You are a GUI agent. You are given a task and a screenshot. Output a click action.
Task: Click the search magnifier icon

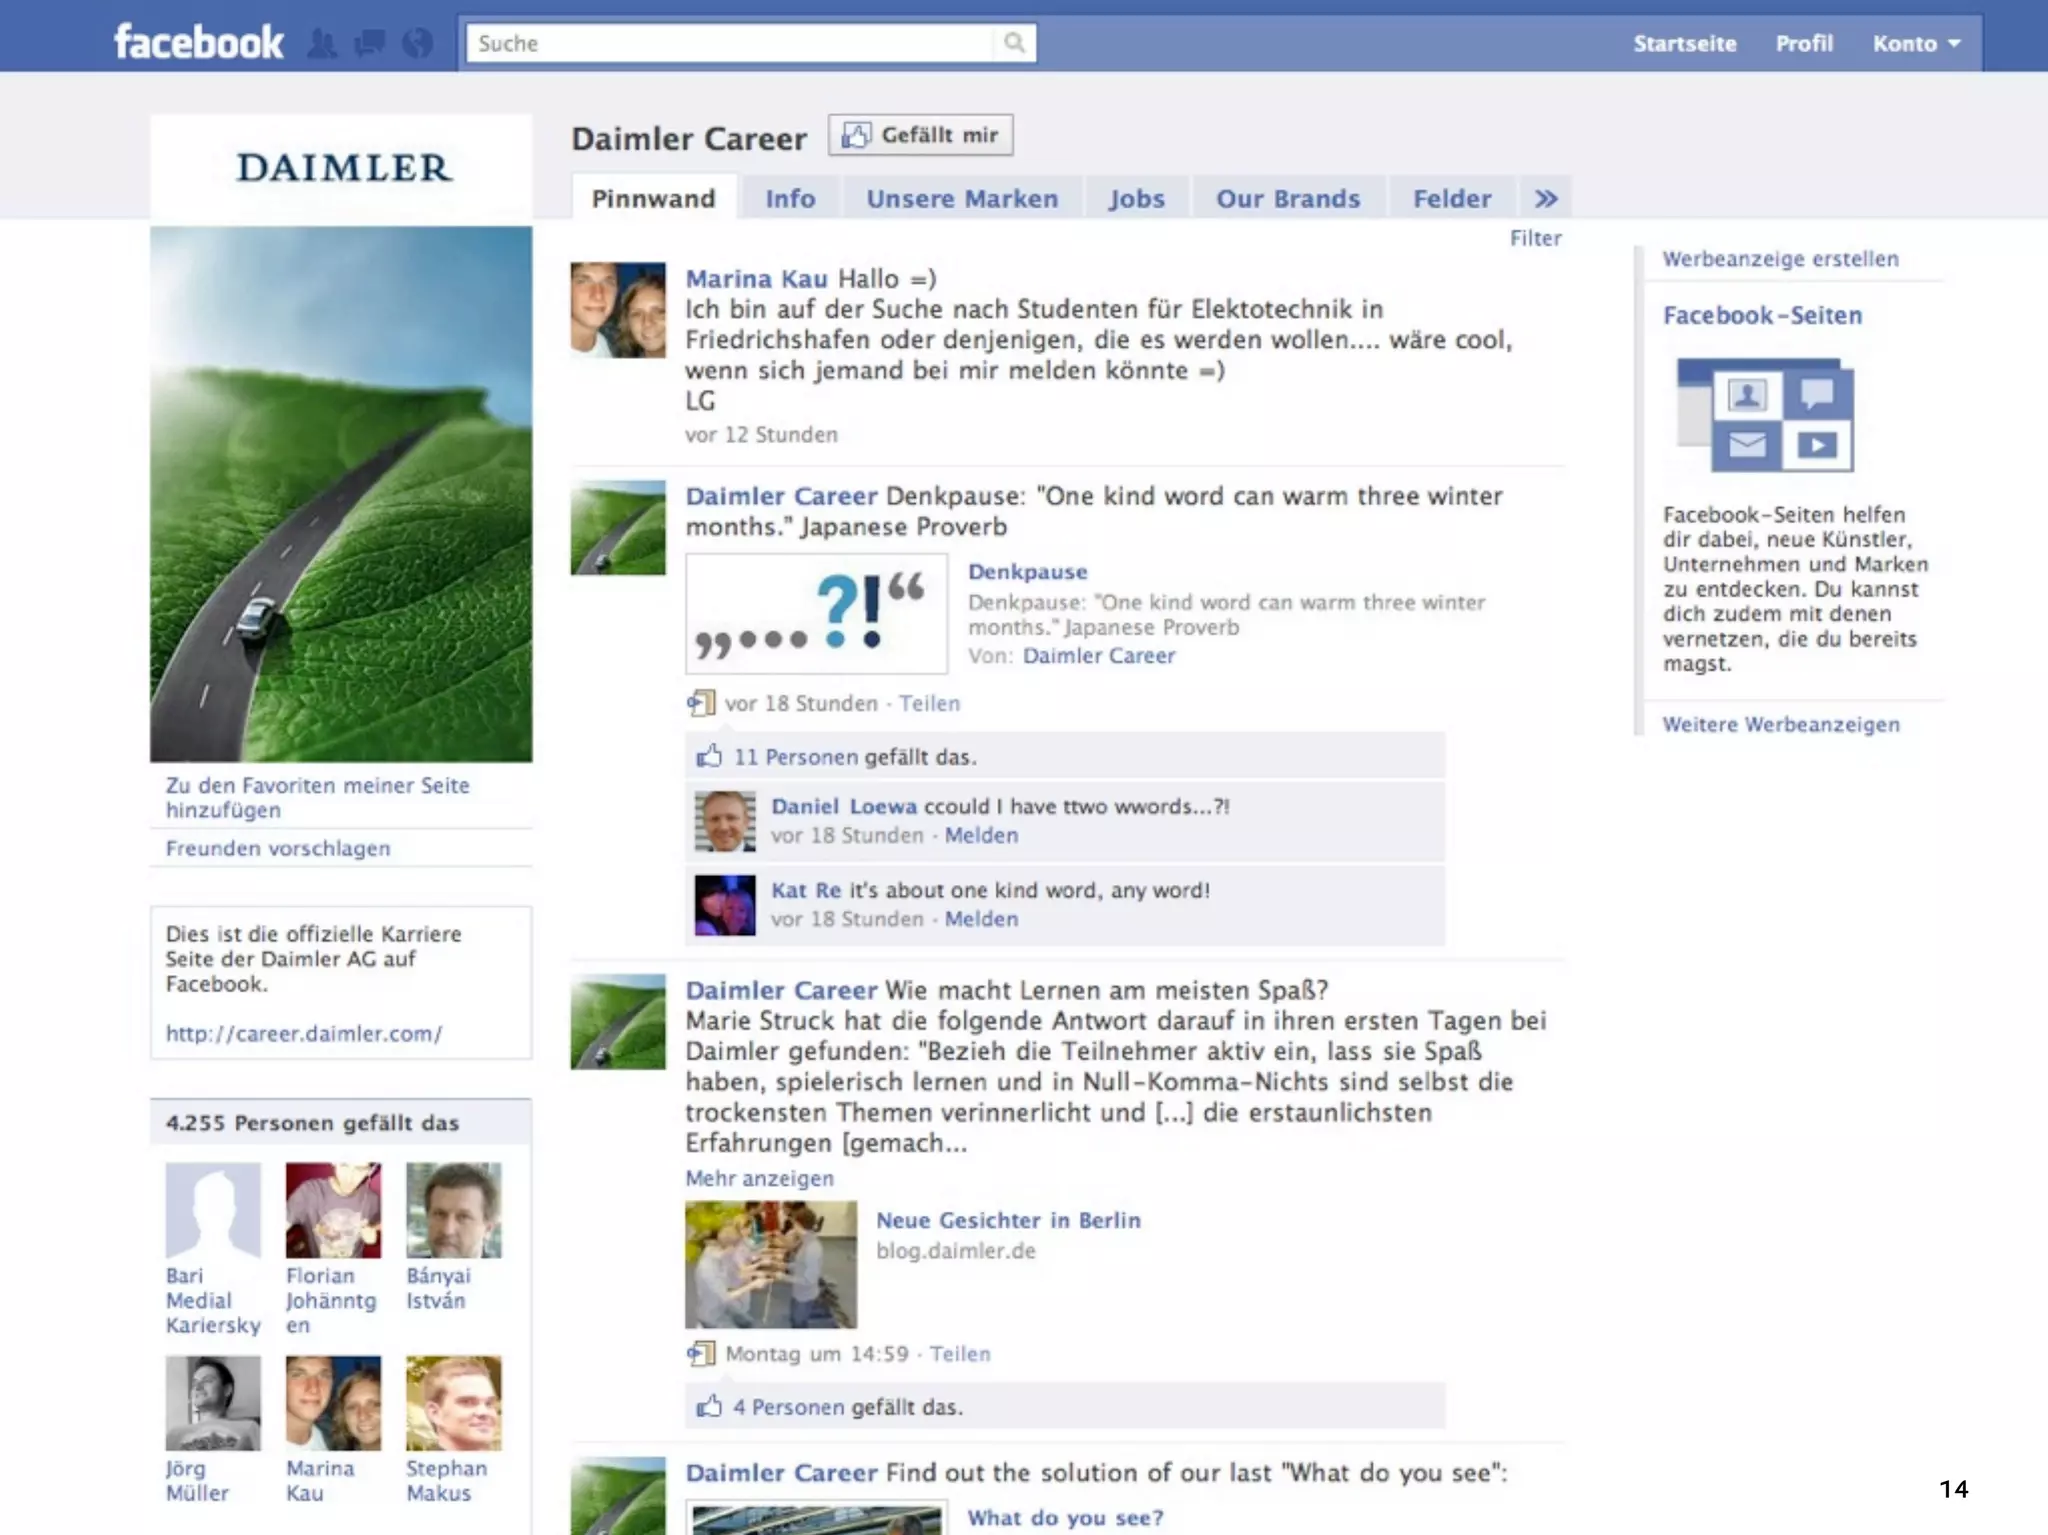tap(1014, 43)
